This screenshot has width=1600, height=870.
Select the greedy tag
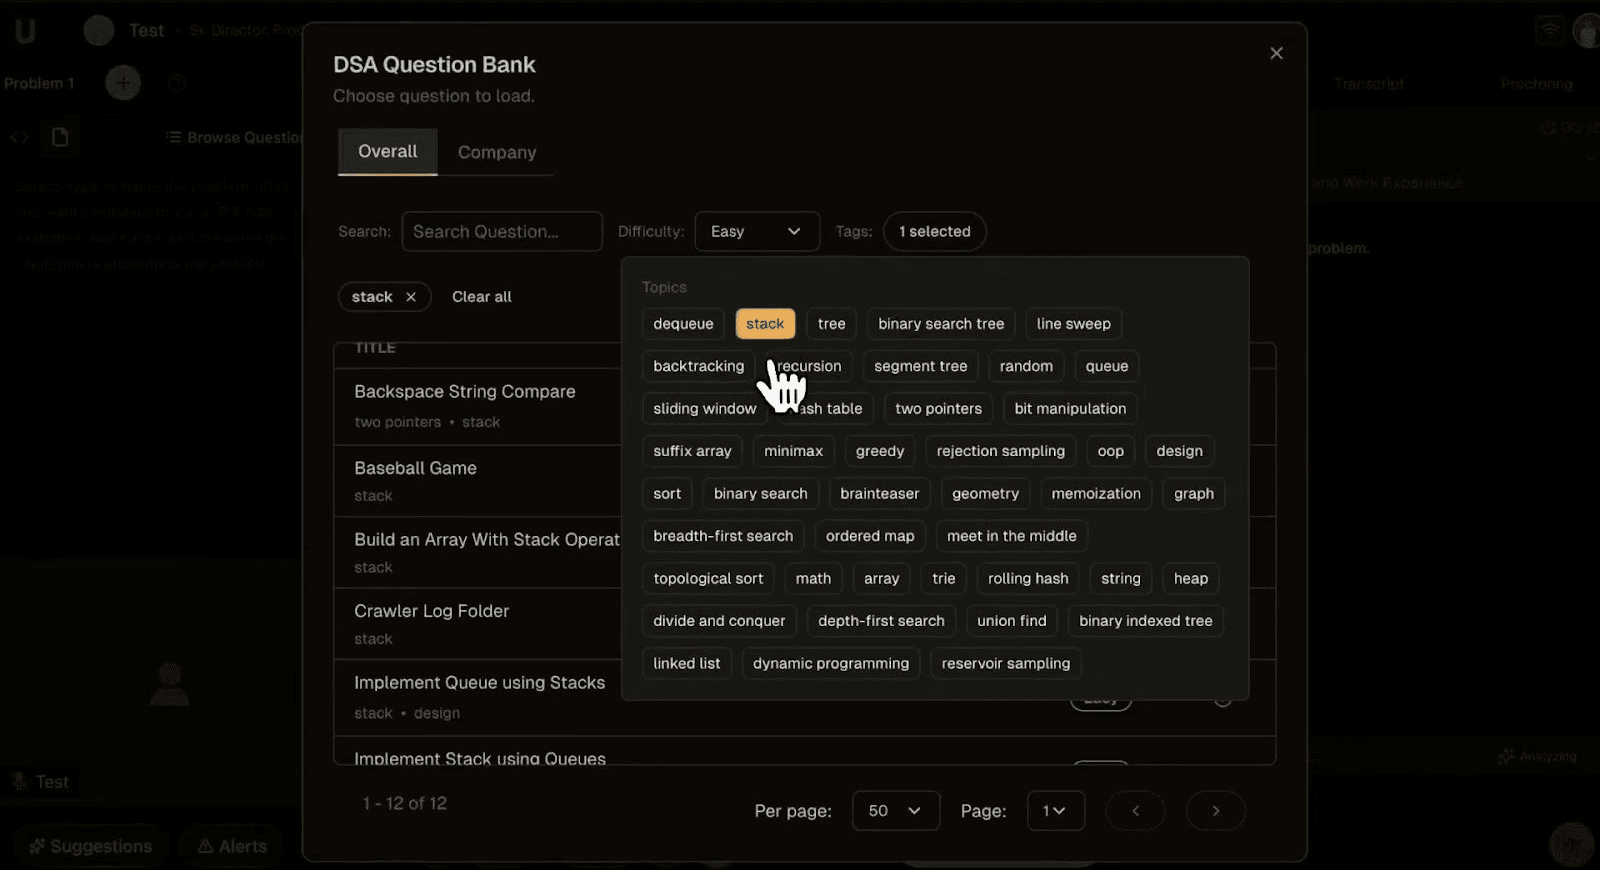[880, 451]
